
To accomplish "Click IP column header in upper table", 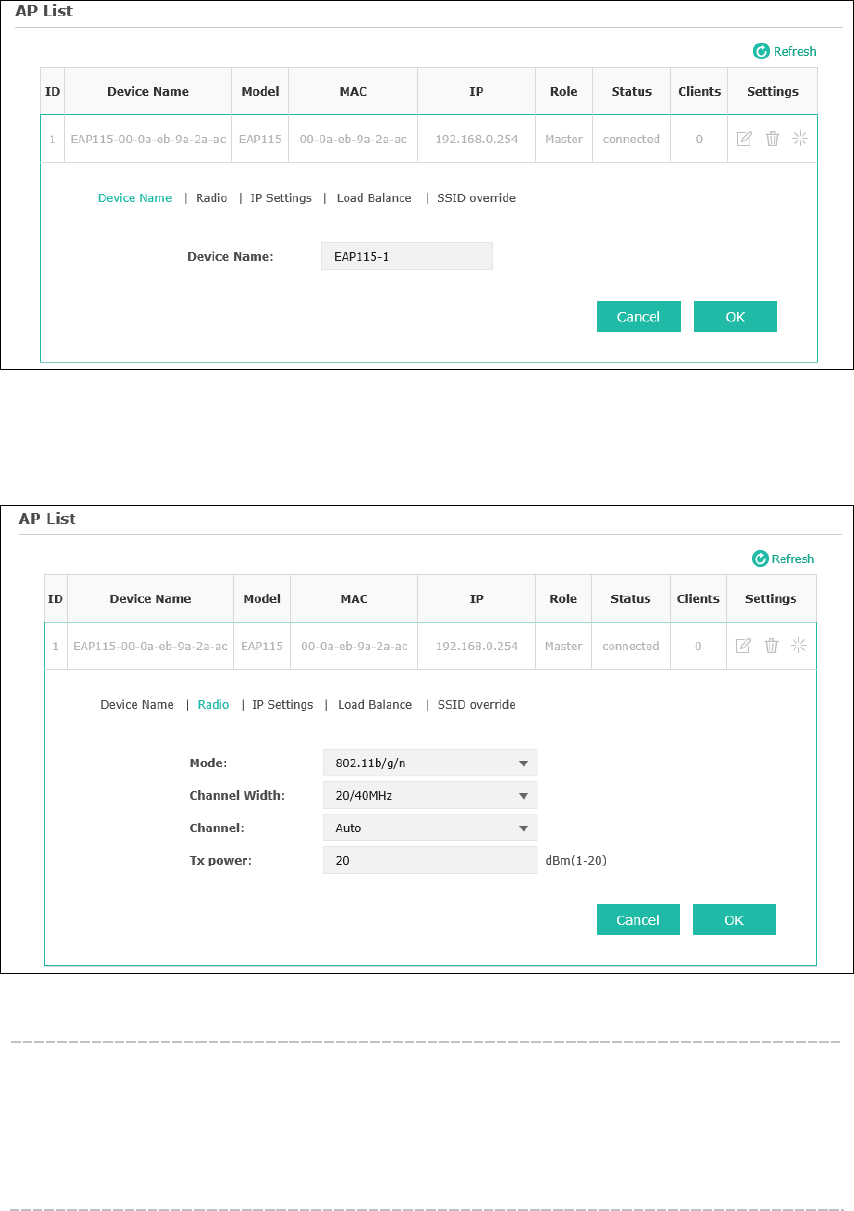I will tap(476, 91).
